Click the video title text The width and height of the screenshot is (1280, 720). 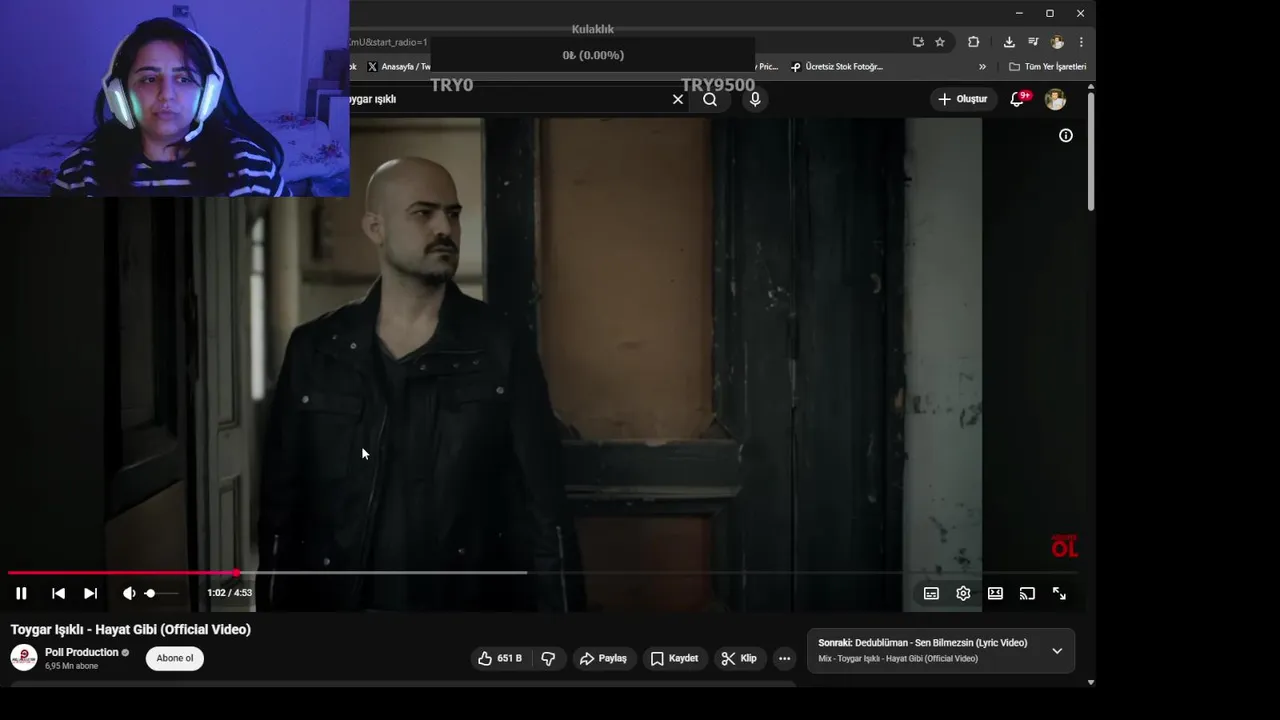coord(131,629)
